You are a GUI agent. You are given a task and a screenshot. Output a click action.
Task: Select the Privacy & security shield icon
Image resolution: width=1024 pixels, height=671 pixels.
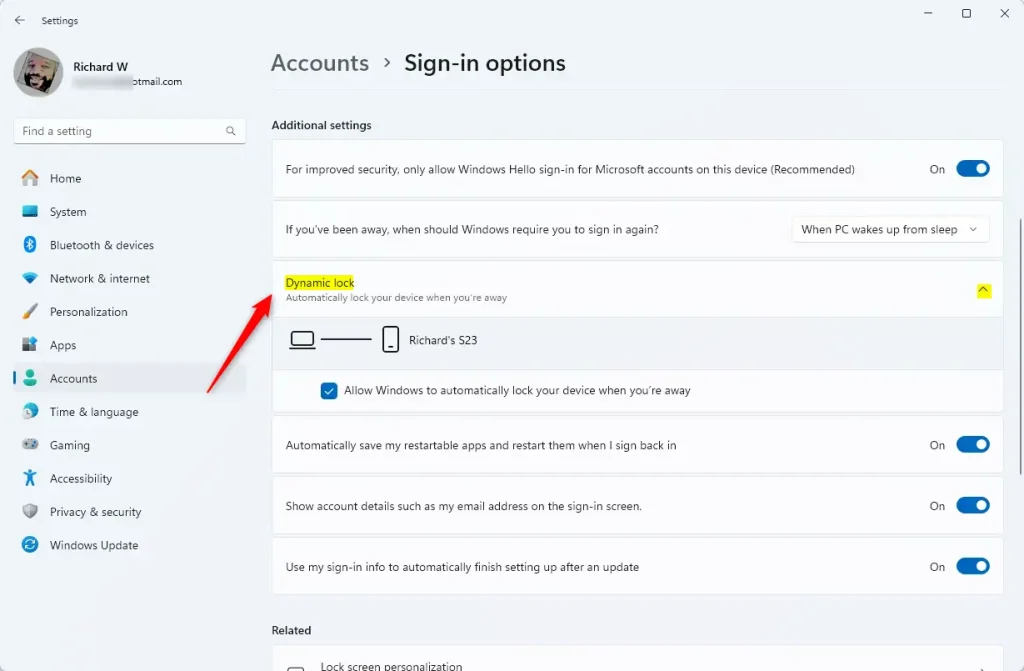30,512
